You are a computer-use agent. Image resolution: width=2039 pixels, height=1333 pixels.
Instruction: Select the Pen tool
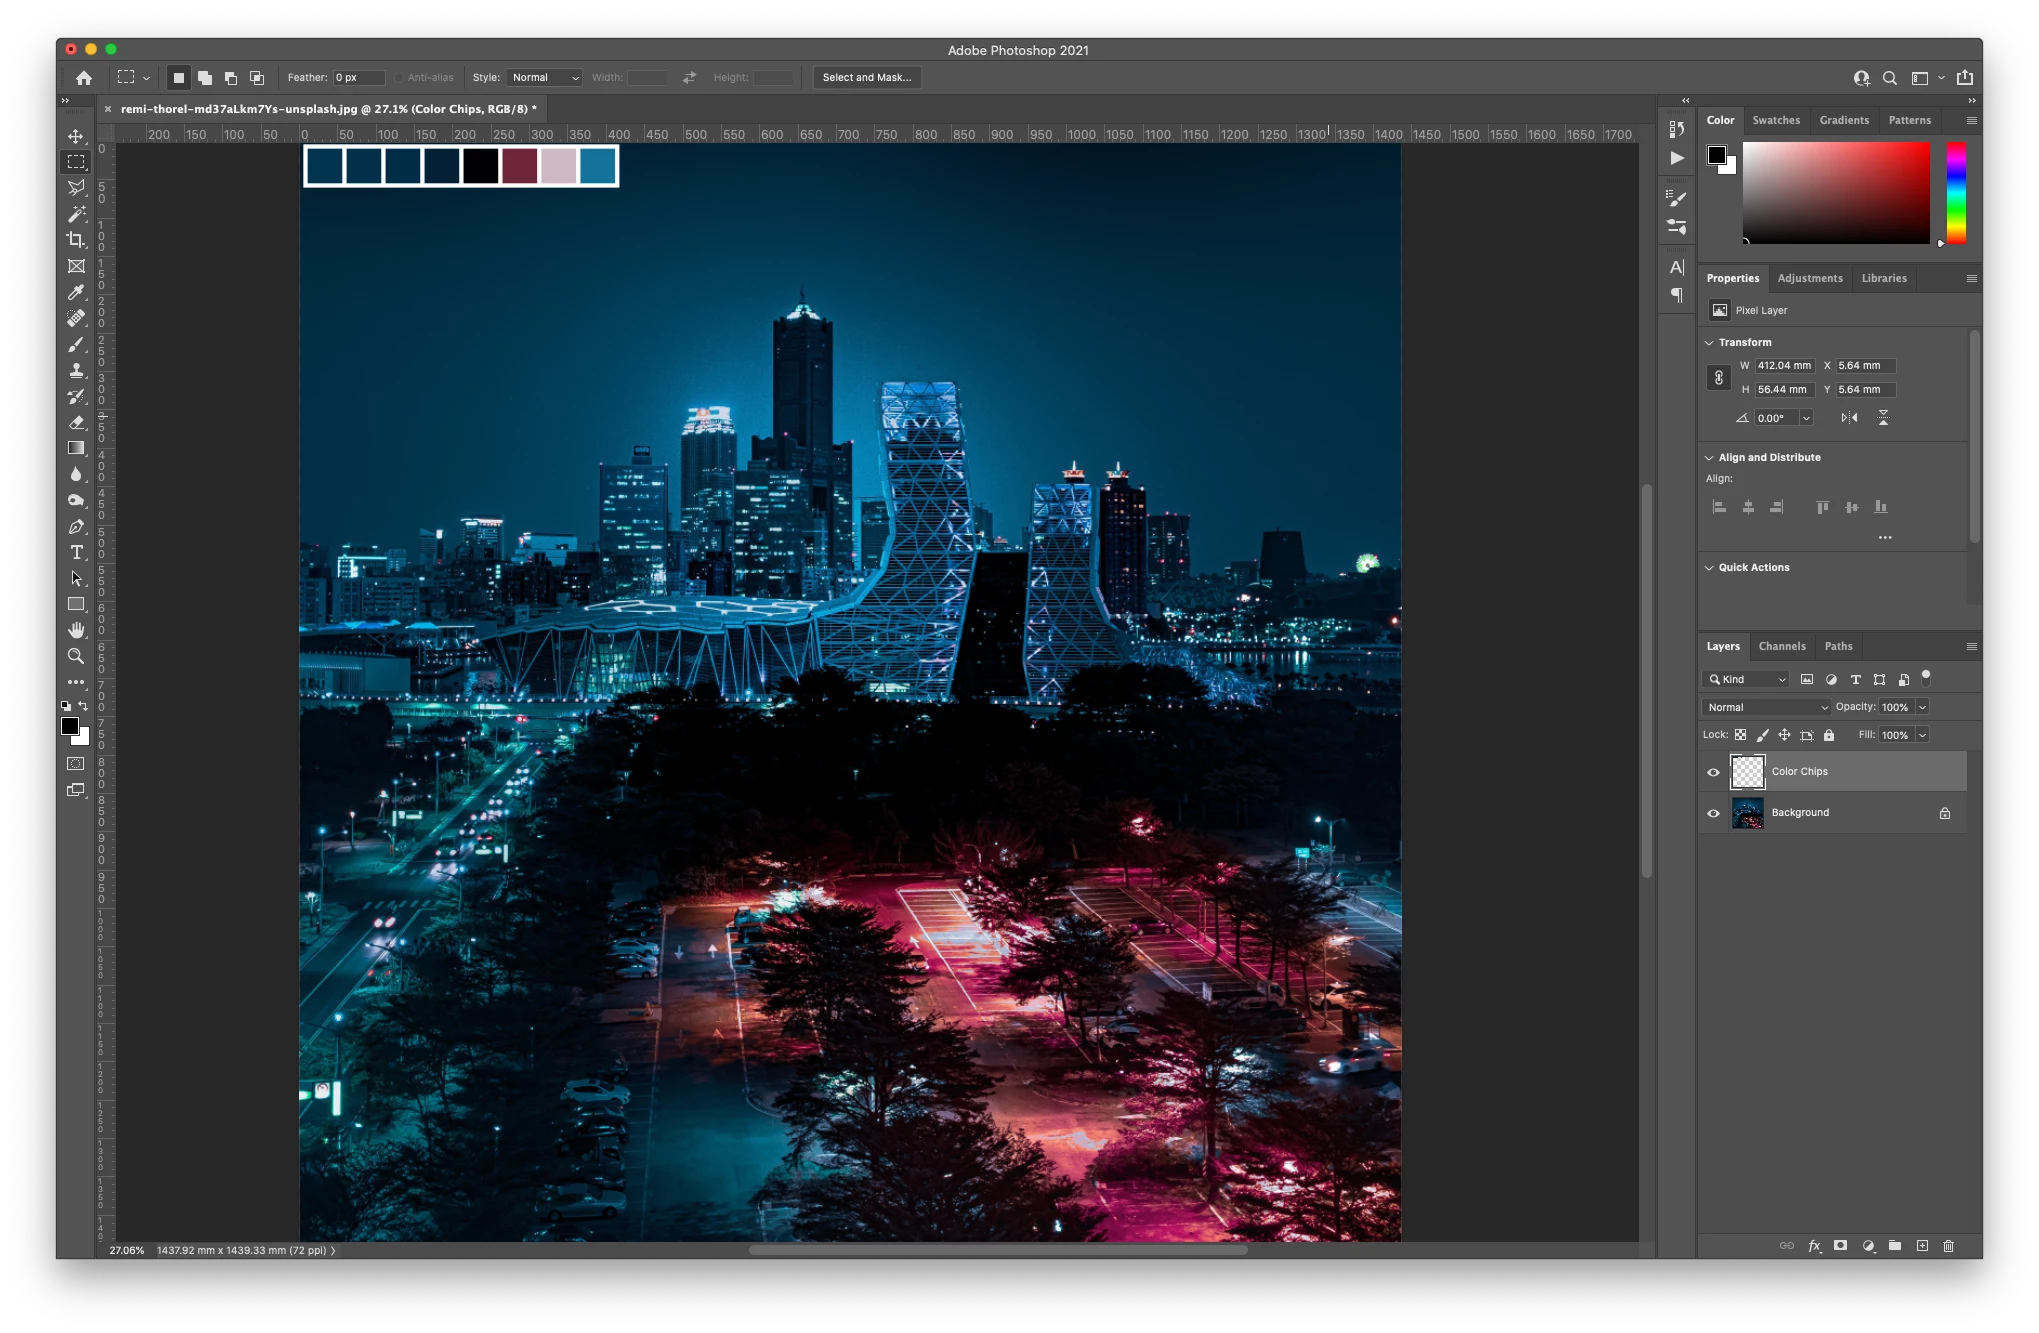click(x=76, y=526)
